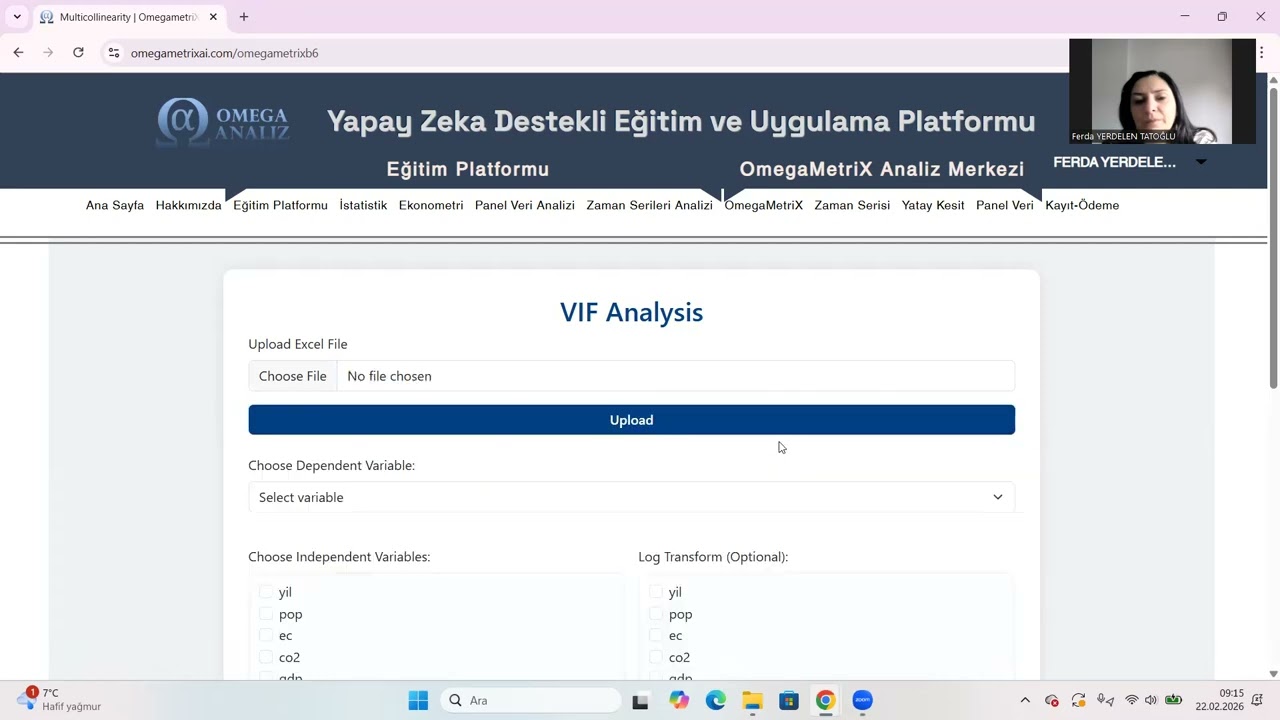Viewport: 1280px width, 720px height.
Task: Show hidden system tray icons
Action: pos(1025,700)
